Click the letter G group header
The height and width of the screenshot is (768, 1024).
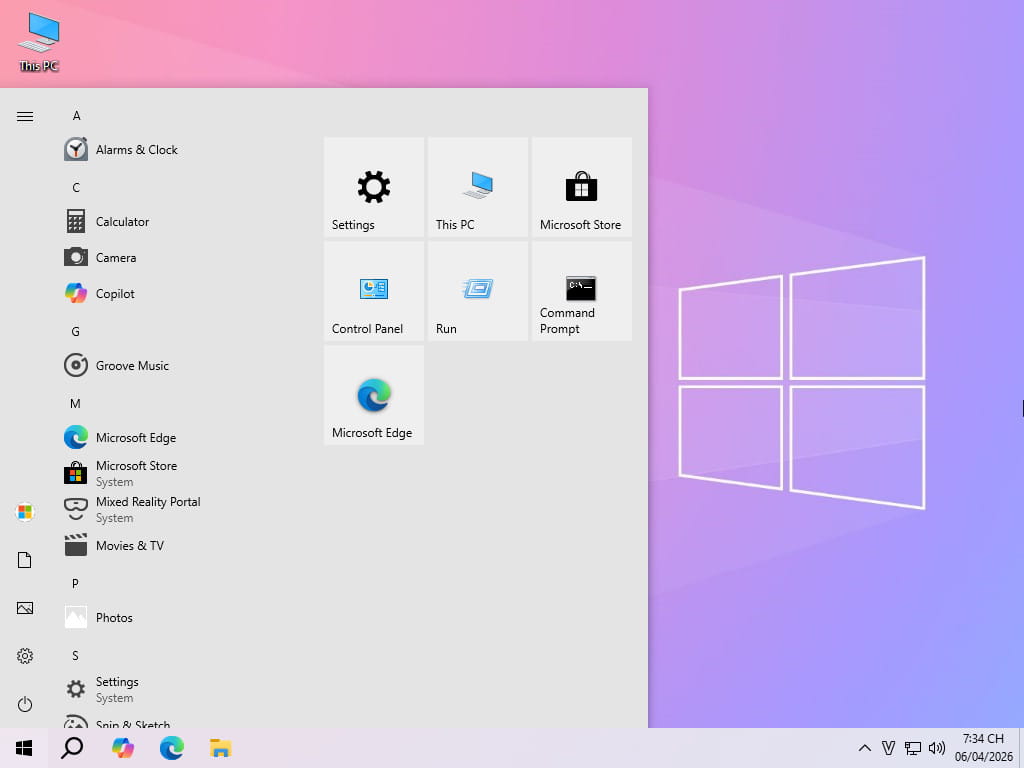[x=76, y=331]
